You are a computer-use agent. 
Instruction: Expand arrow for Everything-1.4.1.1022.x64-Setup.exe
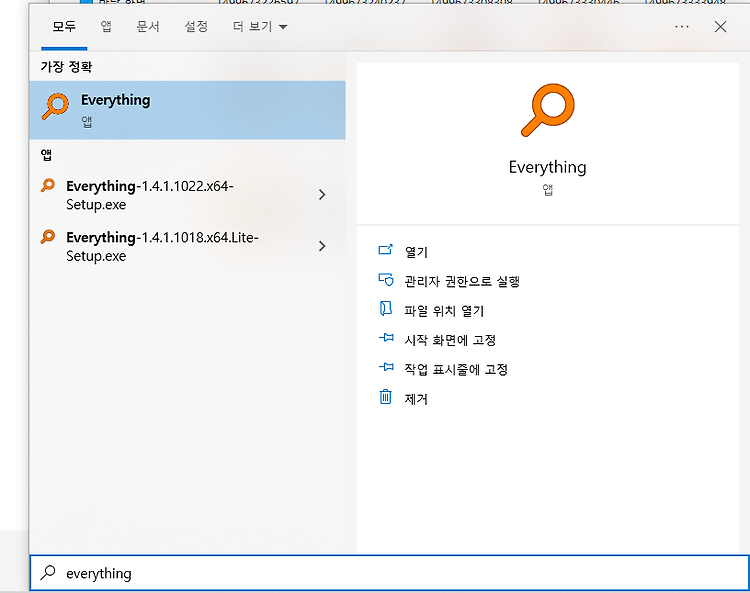pyautogui.click(x=322, y=195)
